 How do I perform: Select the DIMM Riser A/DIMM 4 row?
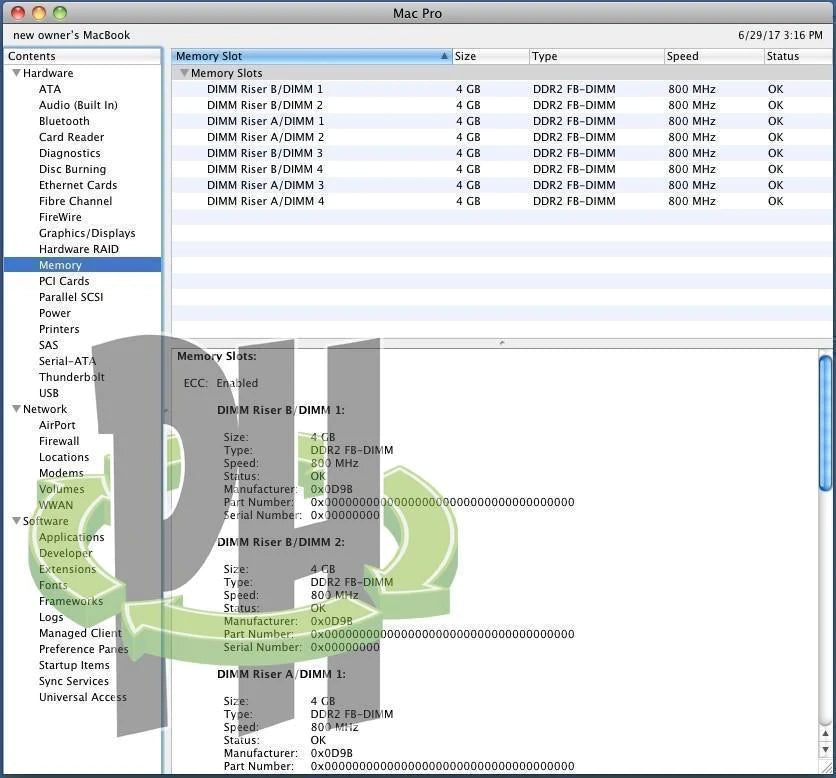(x=265, y=201)
